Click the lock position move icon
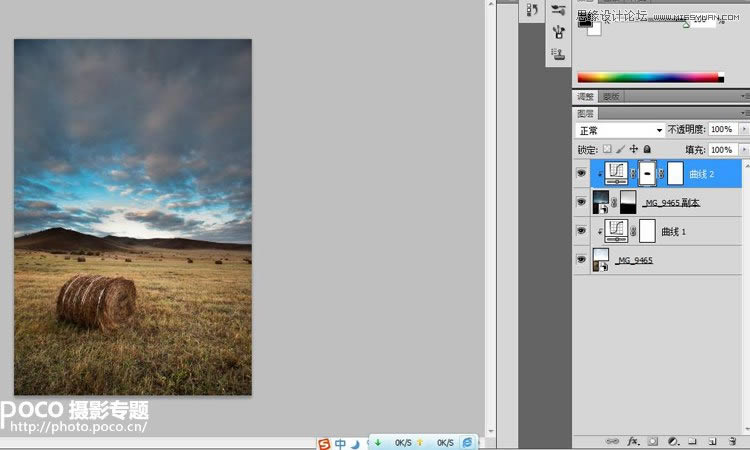This screenshot has width=750, height=450. [x=633, y=149]
